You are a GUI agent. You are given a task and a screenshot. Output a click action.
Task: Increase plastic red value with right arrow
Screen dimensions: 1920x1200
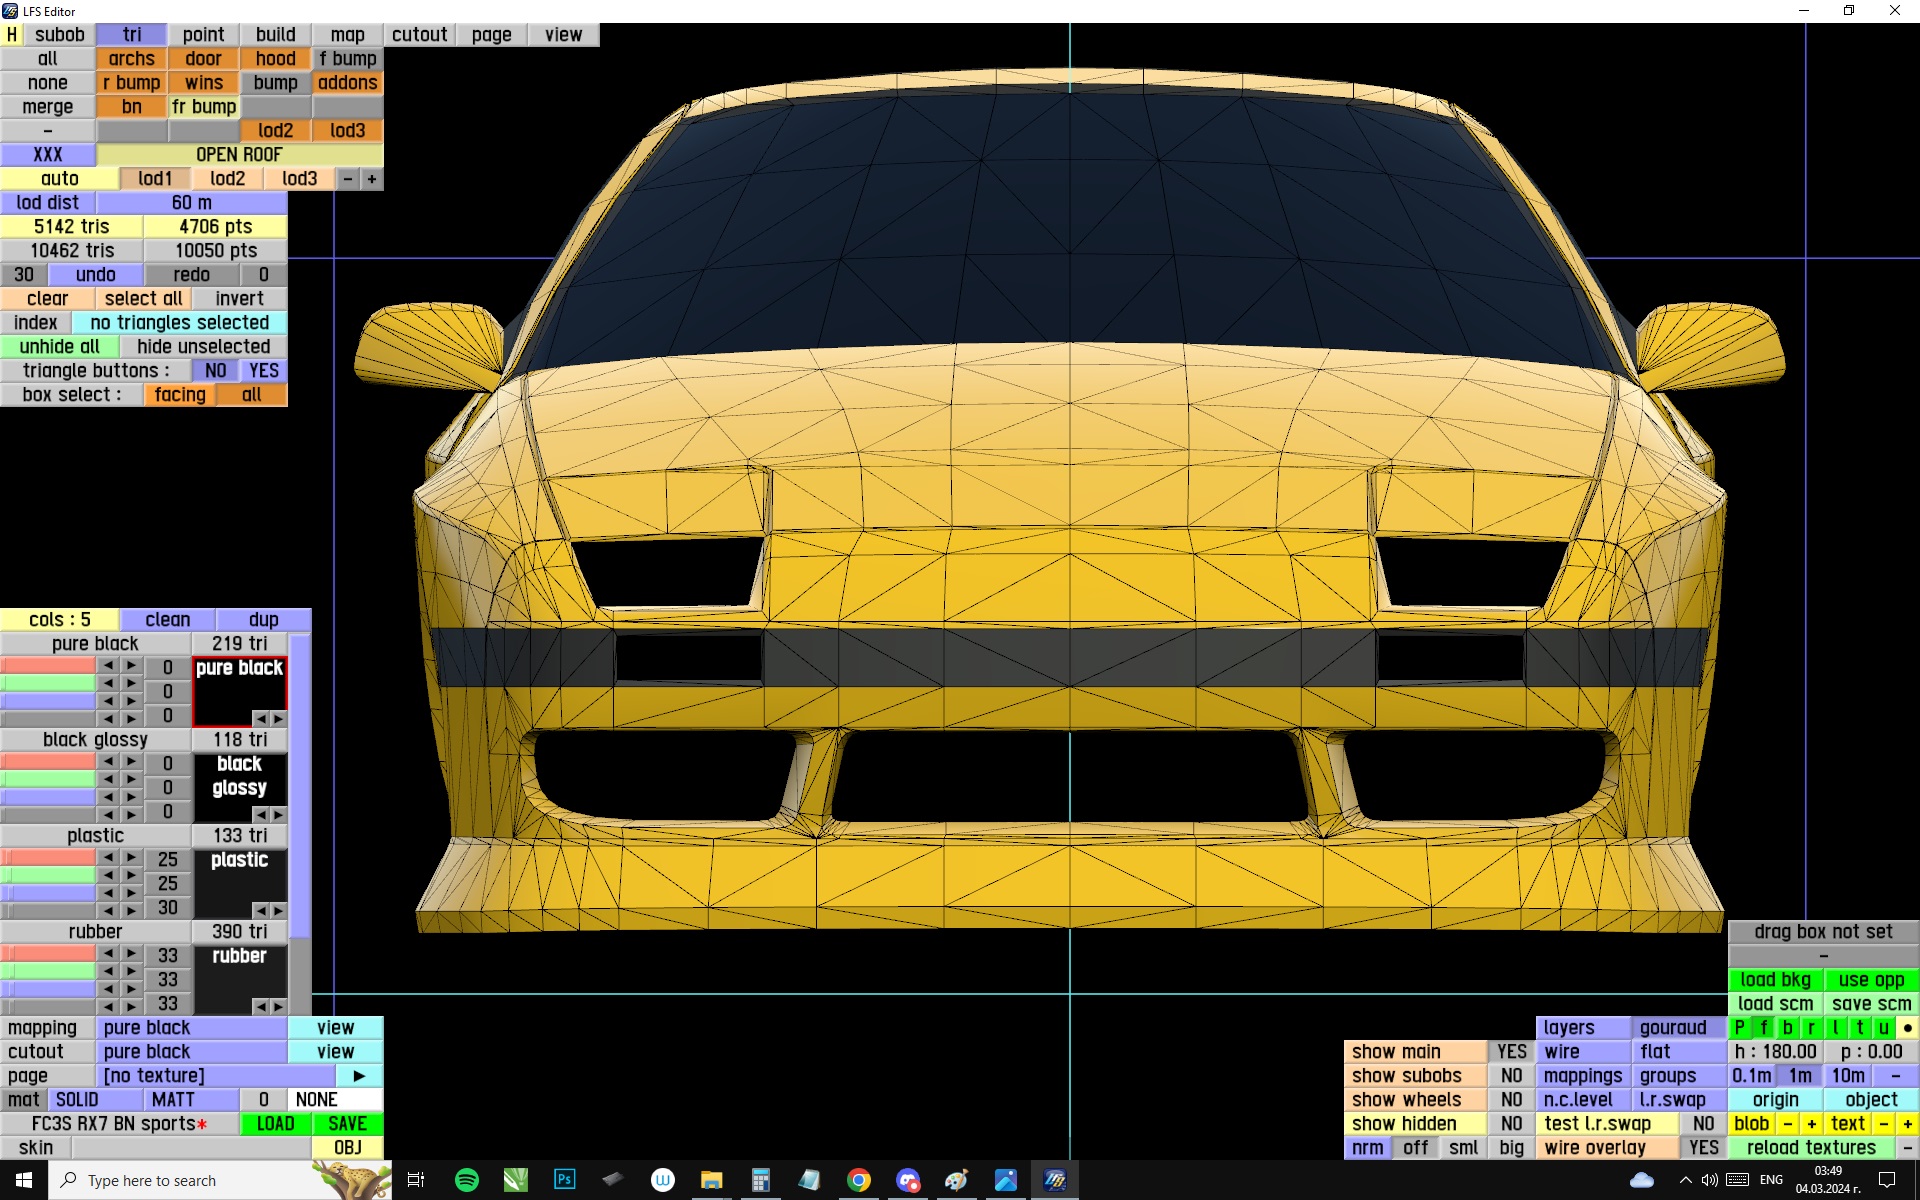click(x=132, y=858)
